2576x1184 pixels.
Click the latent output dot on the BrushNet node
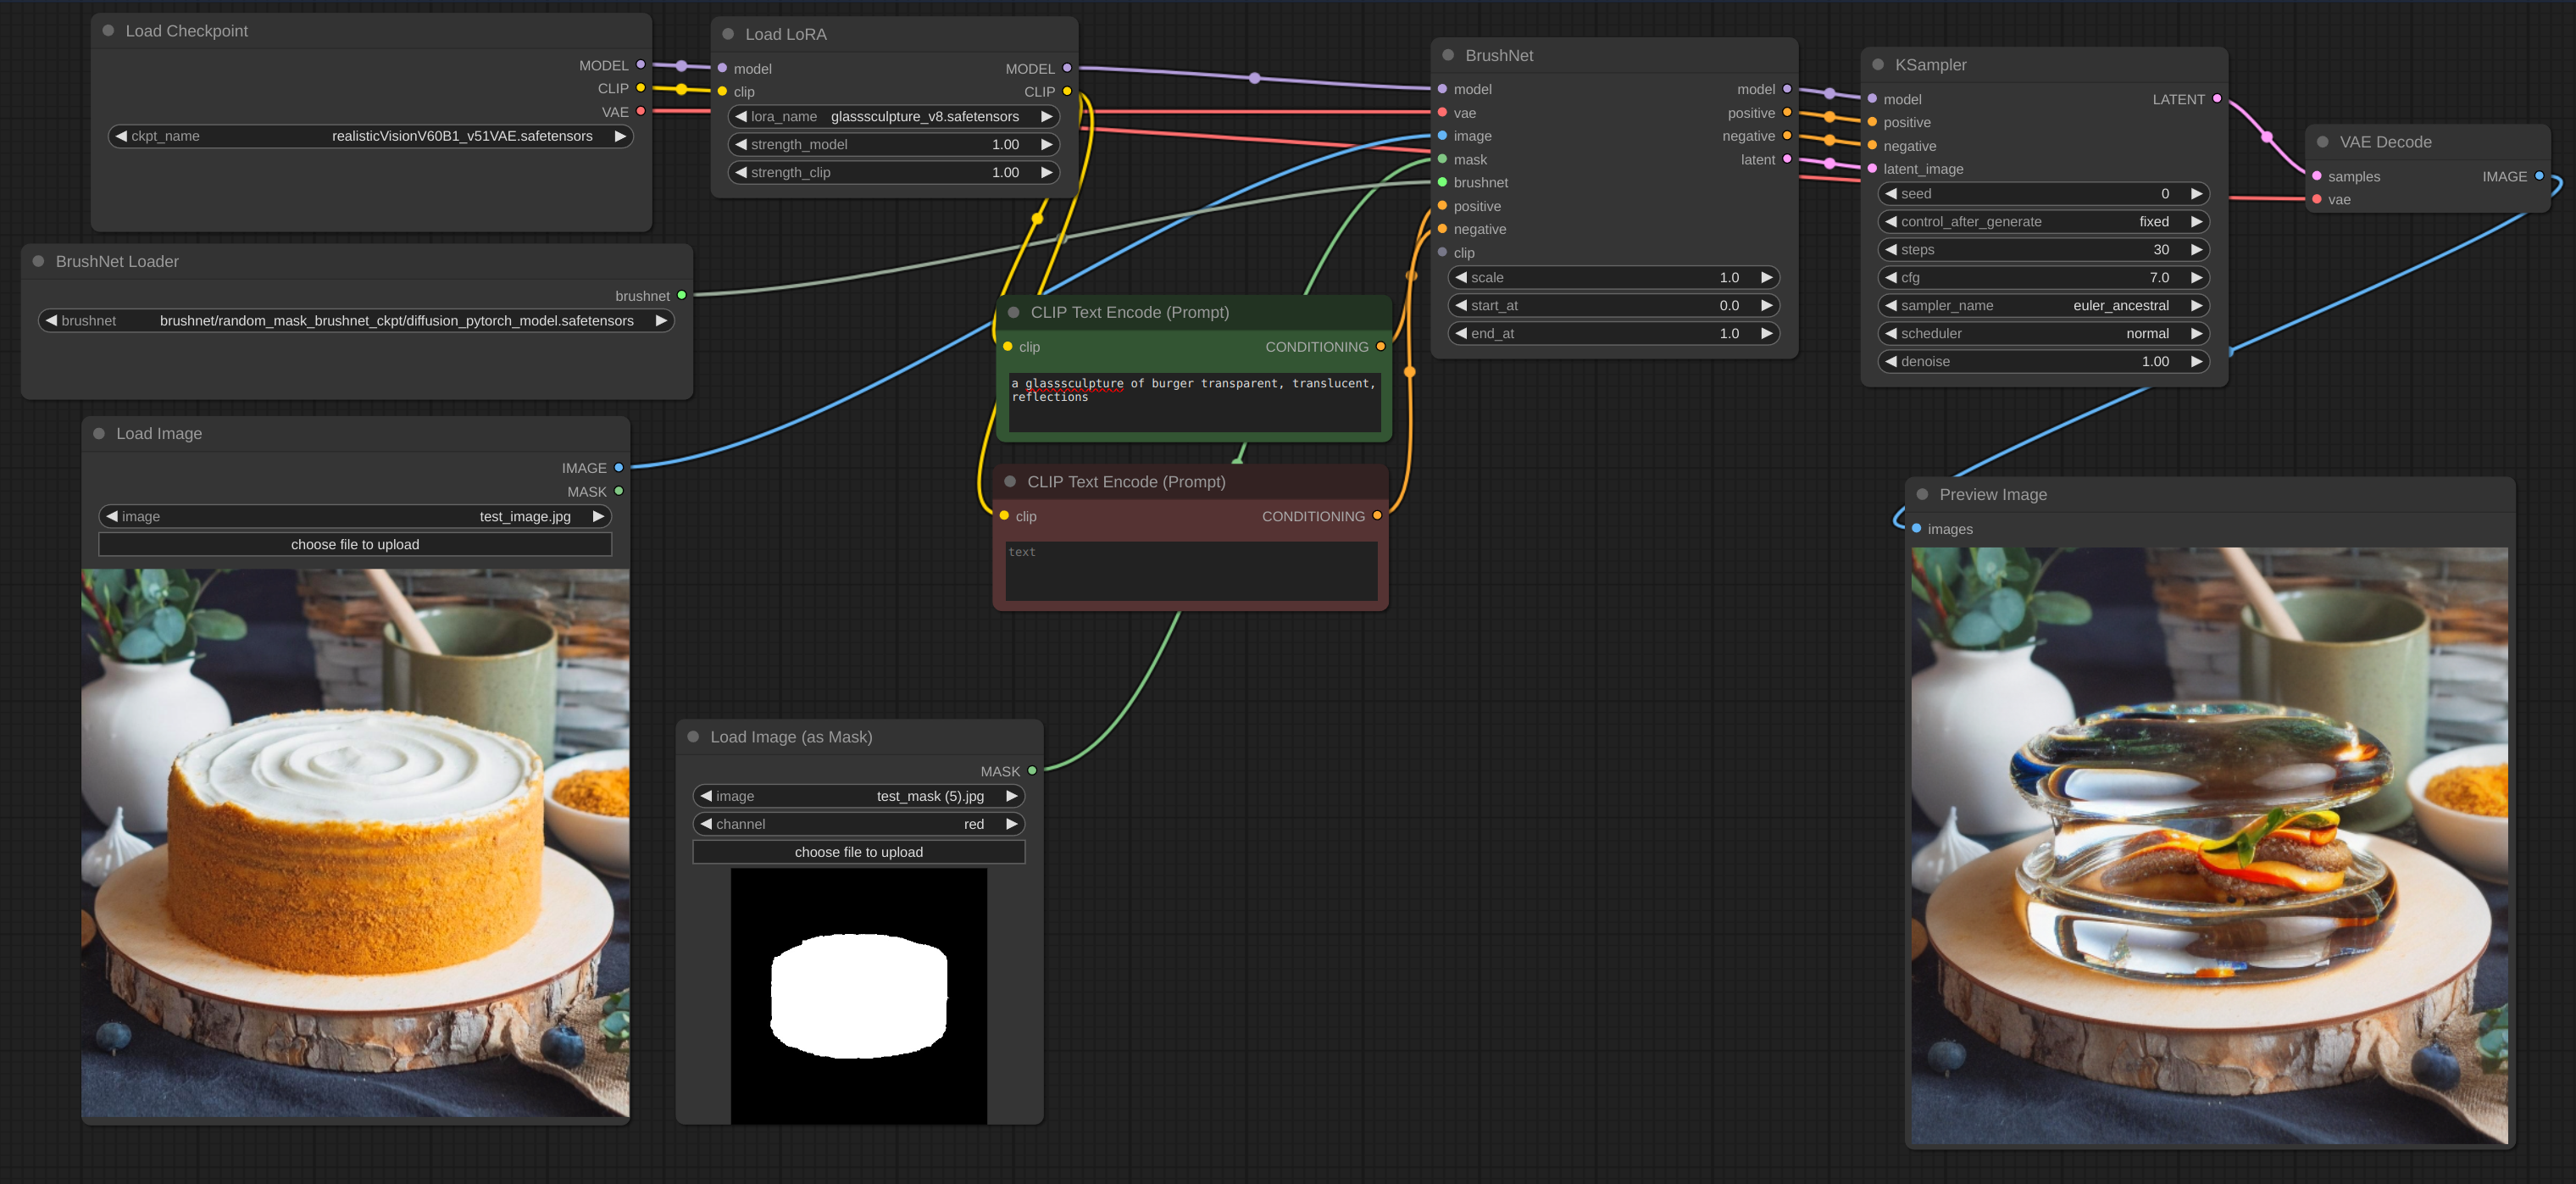tap(1786, 159)
